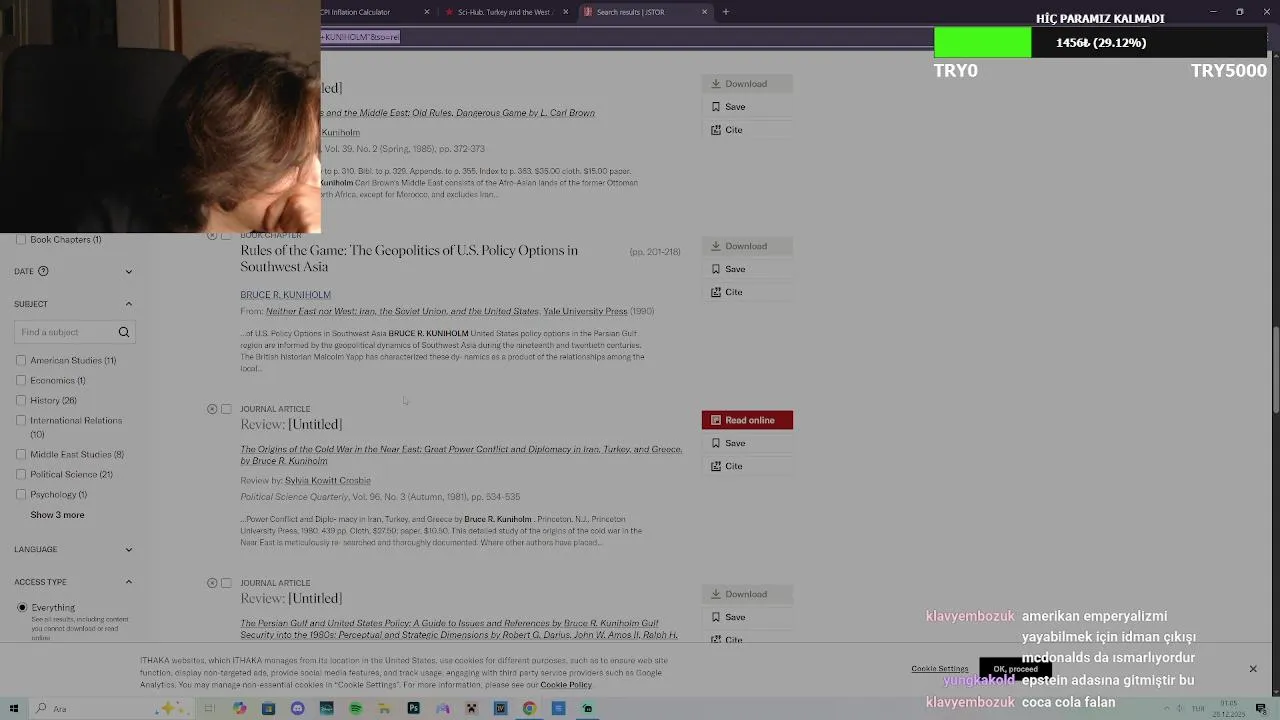Check the Political Science (21) subject
The image size is (1280, 720).
21,474
